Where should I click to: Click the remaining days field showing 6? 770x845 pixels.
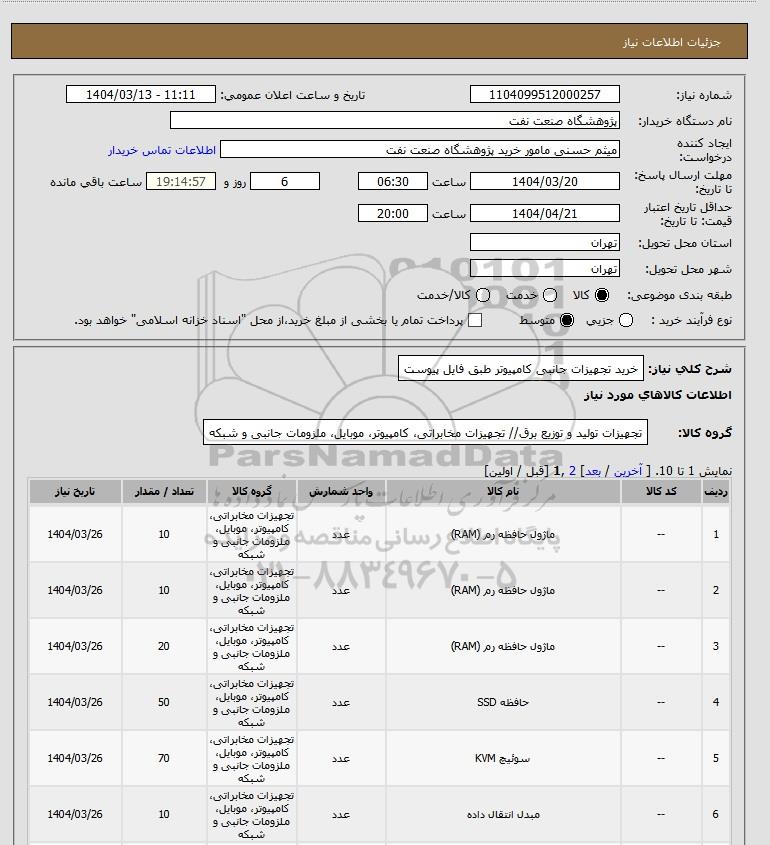(285, 182)
